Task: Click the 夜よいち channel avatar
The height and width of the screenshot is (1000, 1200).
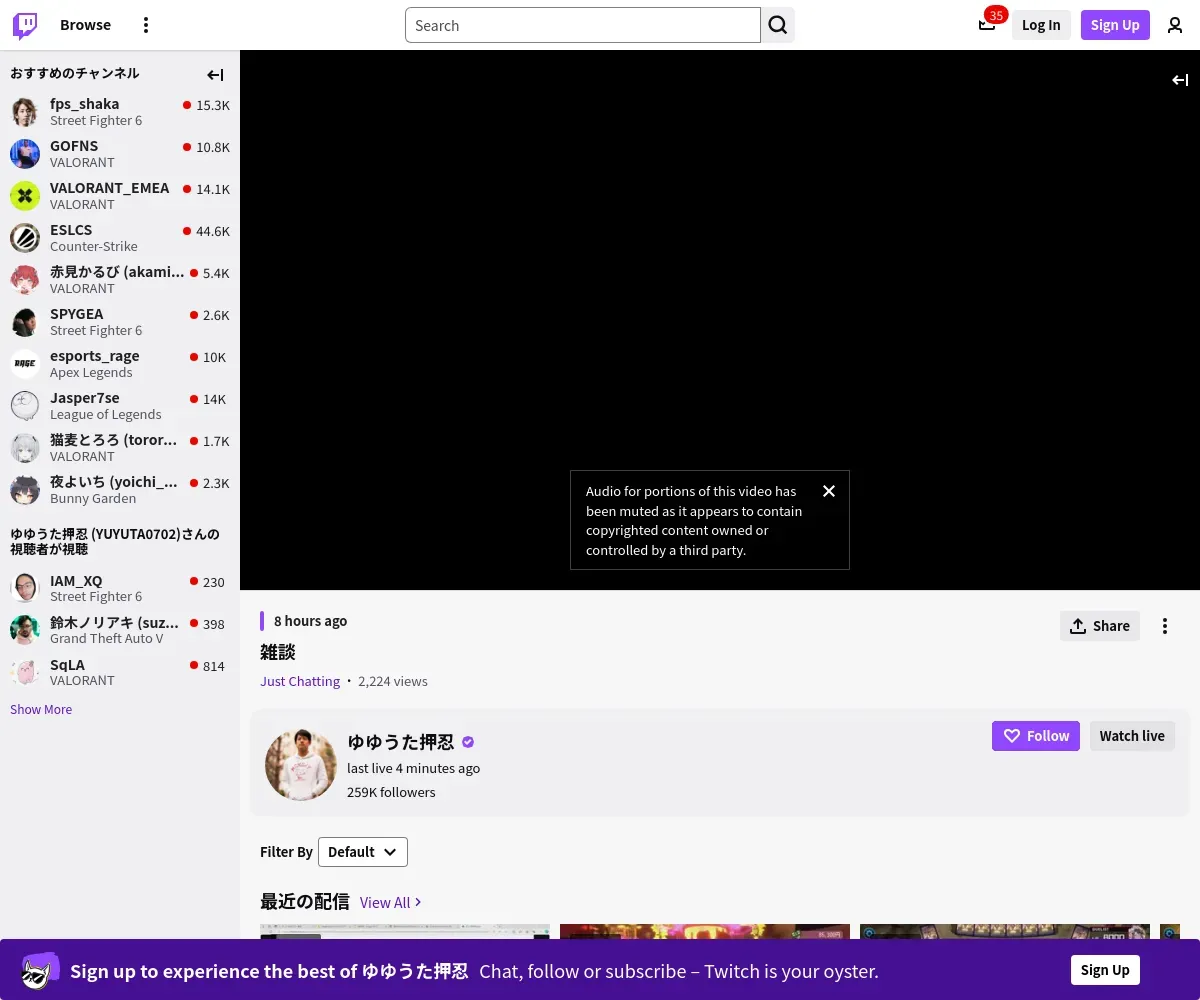Action: pyautogui.click(x=25, y=490)
